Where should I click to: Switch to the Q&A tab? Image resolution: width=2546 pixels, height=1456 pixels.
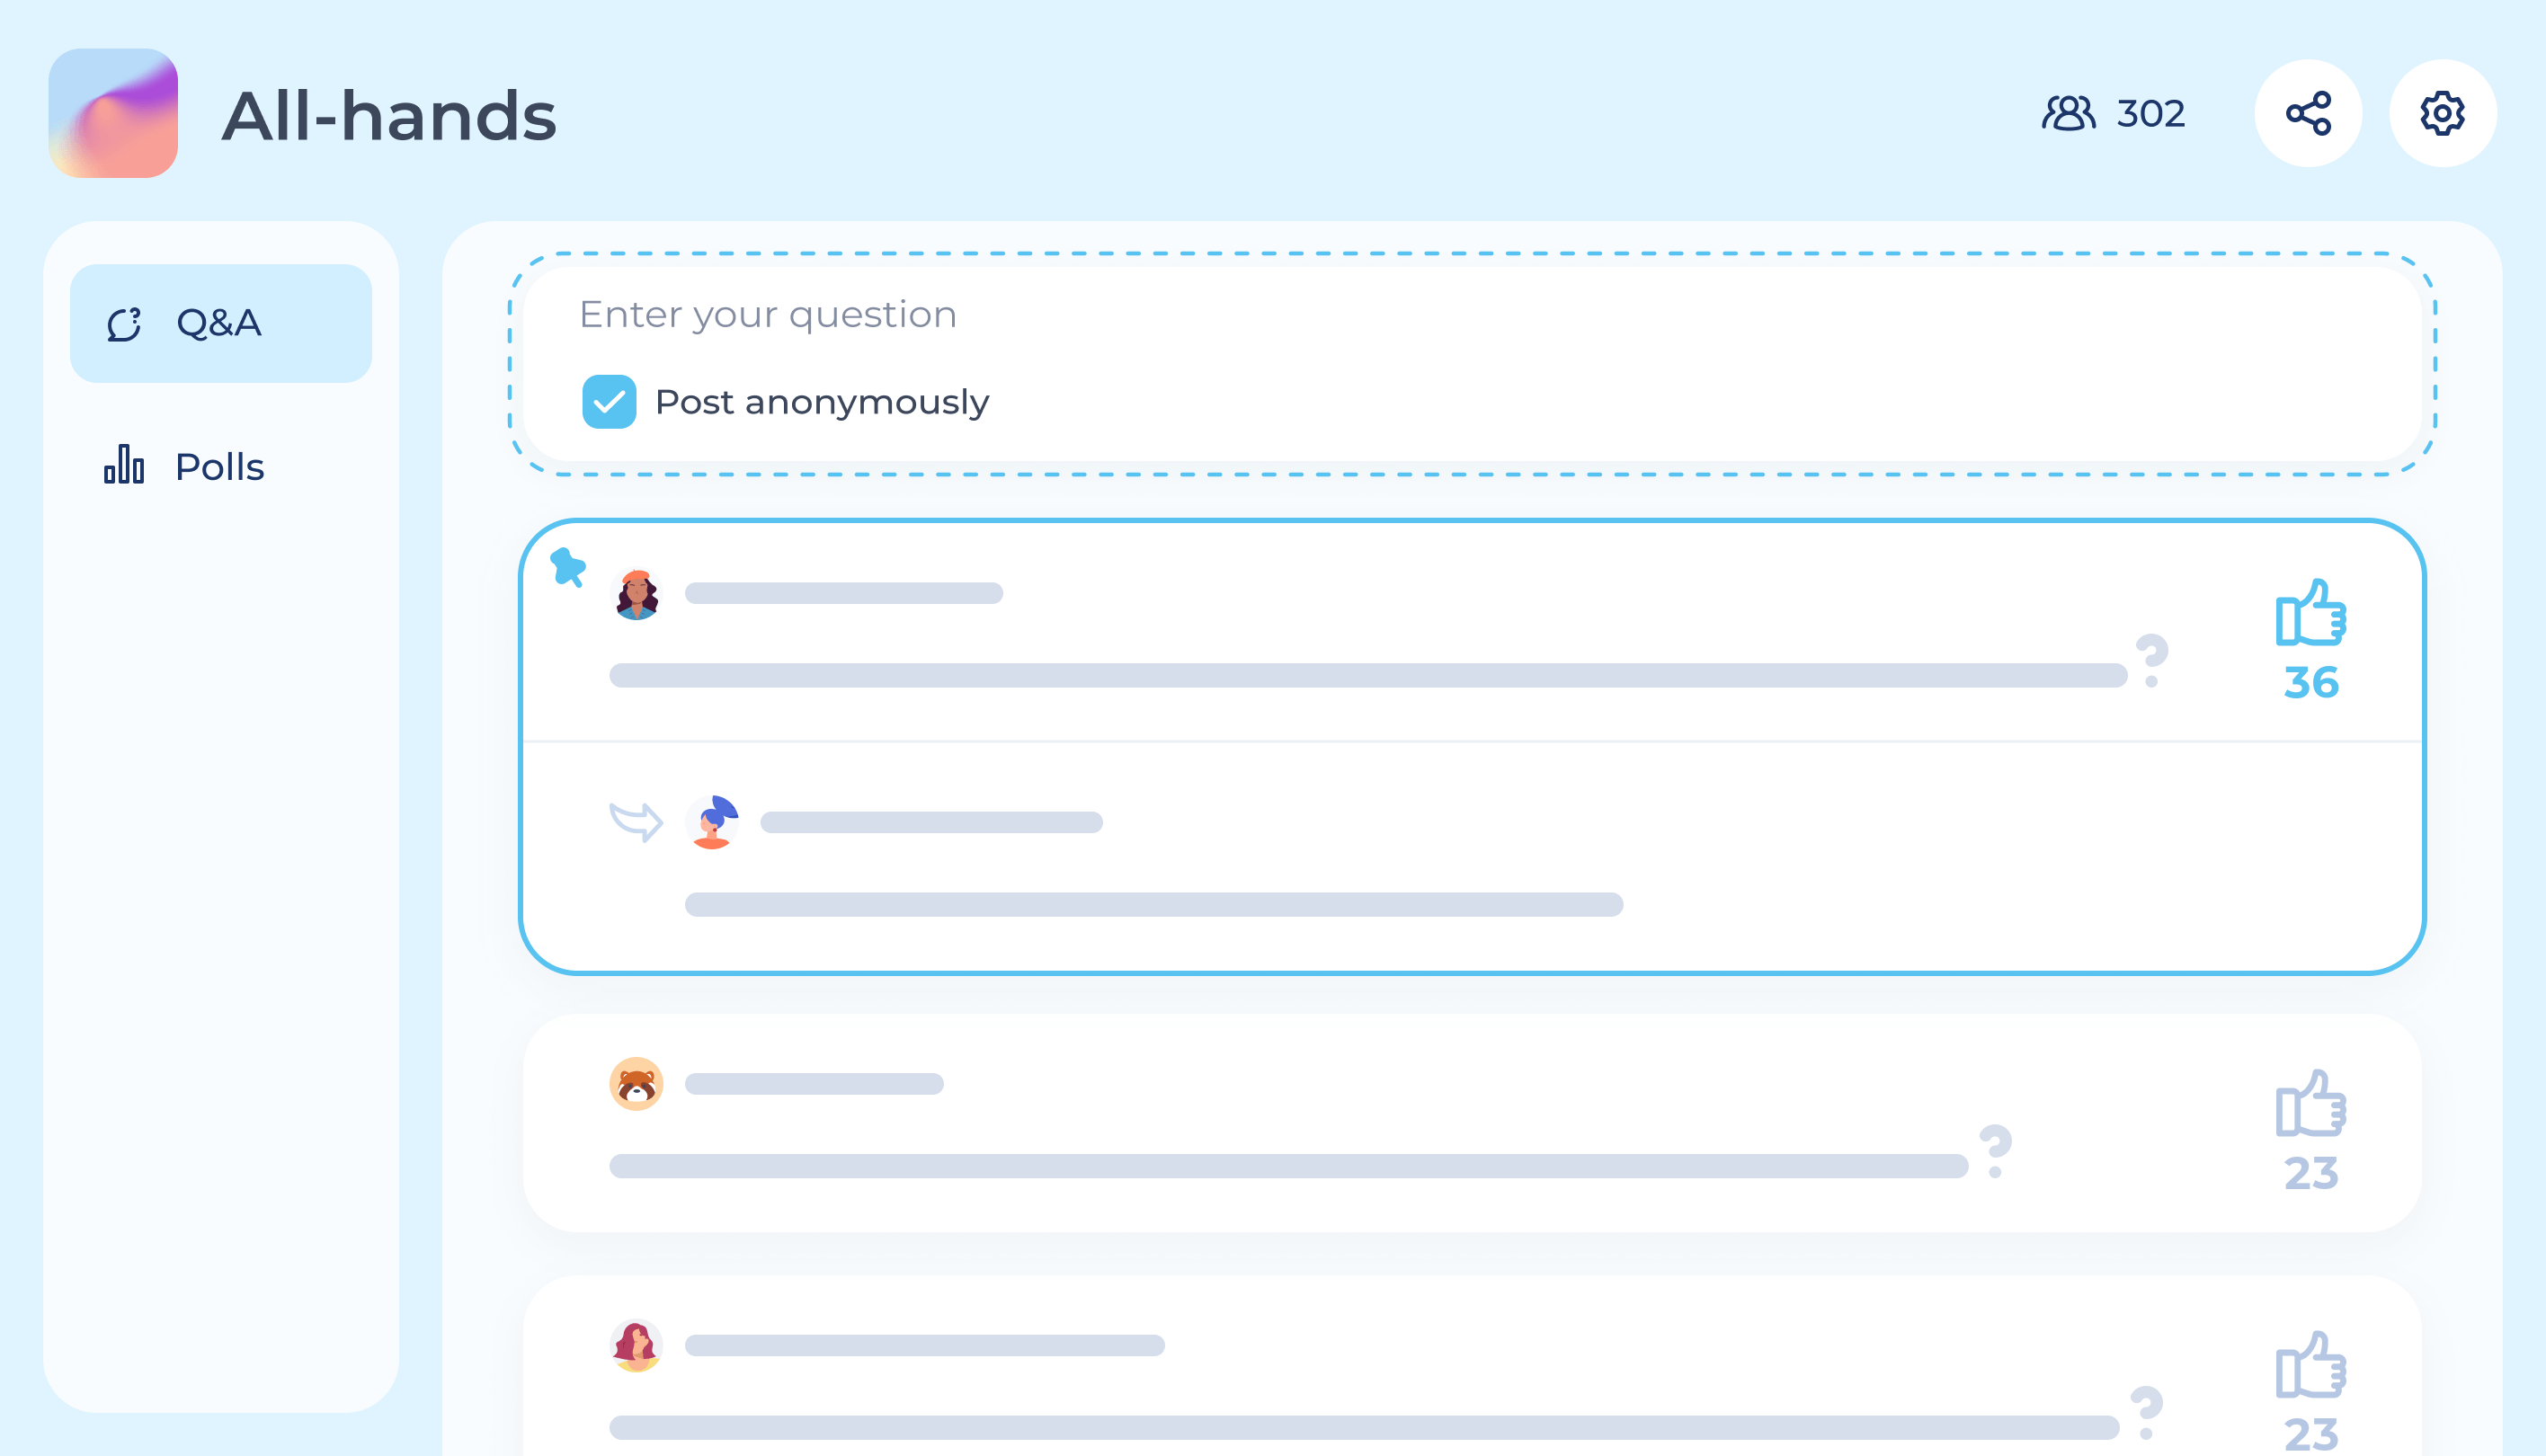(220, 323)
